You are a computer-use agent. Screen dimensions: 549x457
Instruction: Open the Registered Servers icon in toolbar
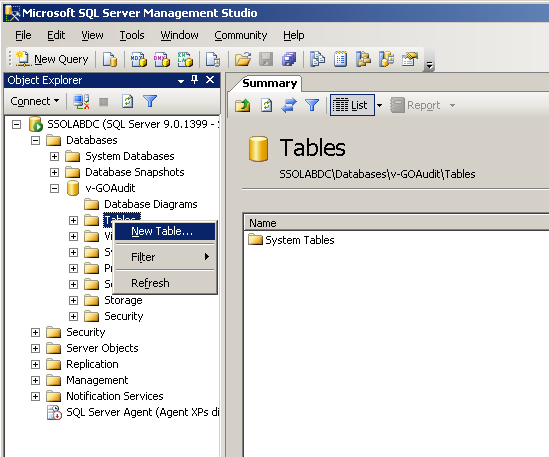[x=318, y=59]
